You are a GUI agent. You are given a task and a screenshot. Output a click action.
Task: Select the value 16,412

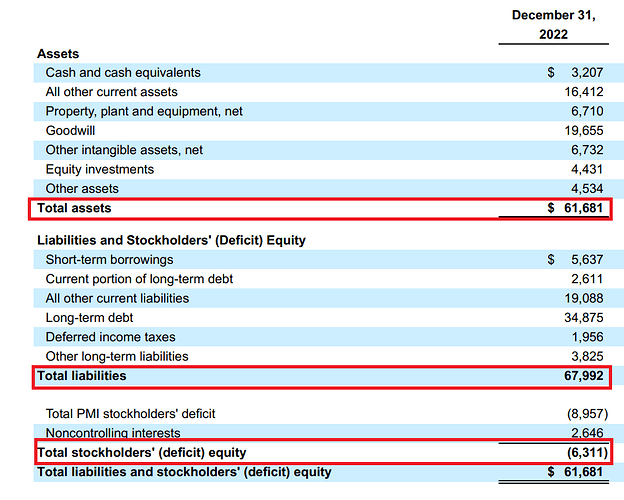click(584, 92)
